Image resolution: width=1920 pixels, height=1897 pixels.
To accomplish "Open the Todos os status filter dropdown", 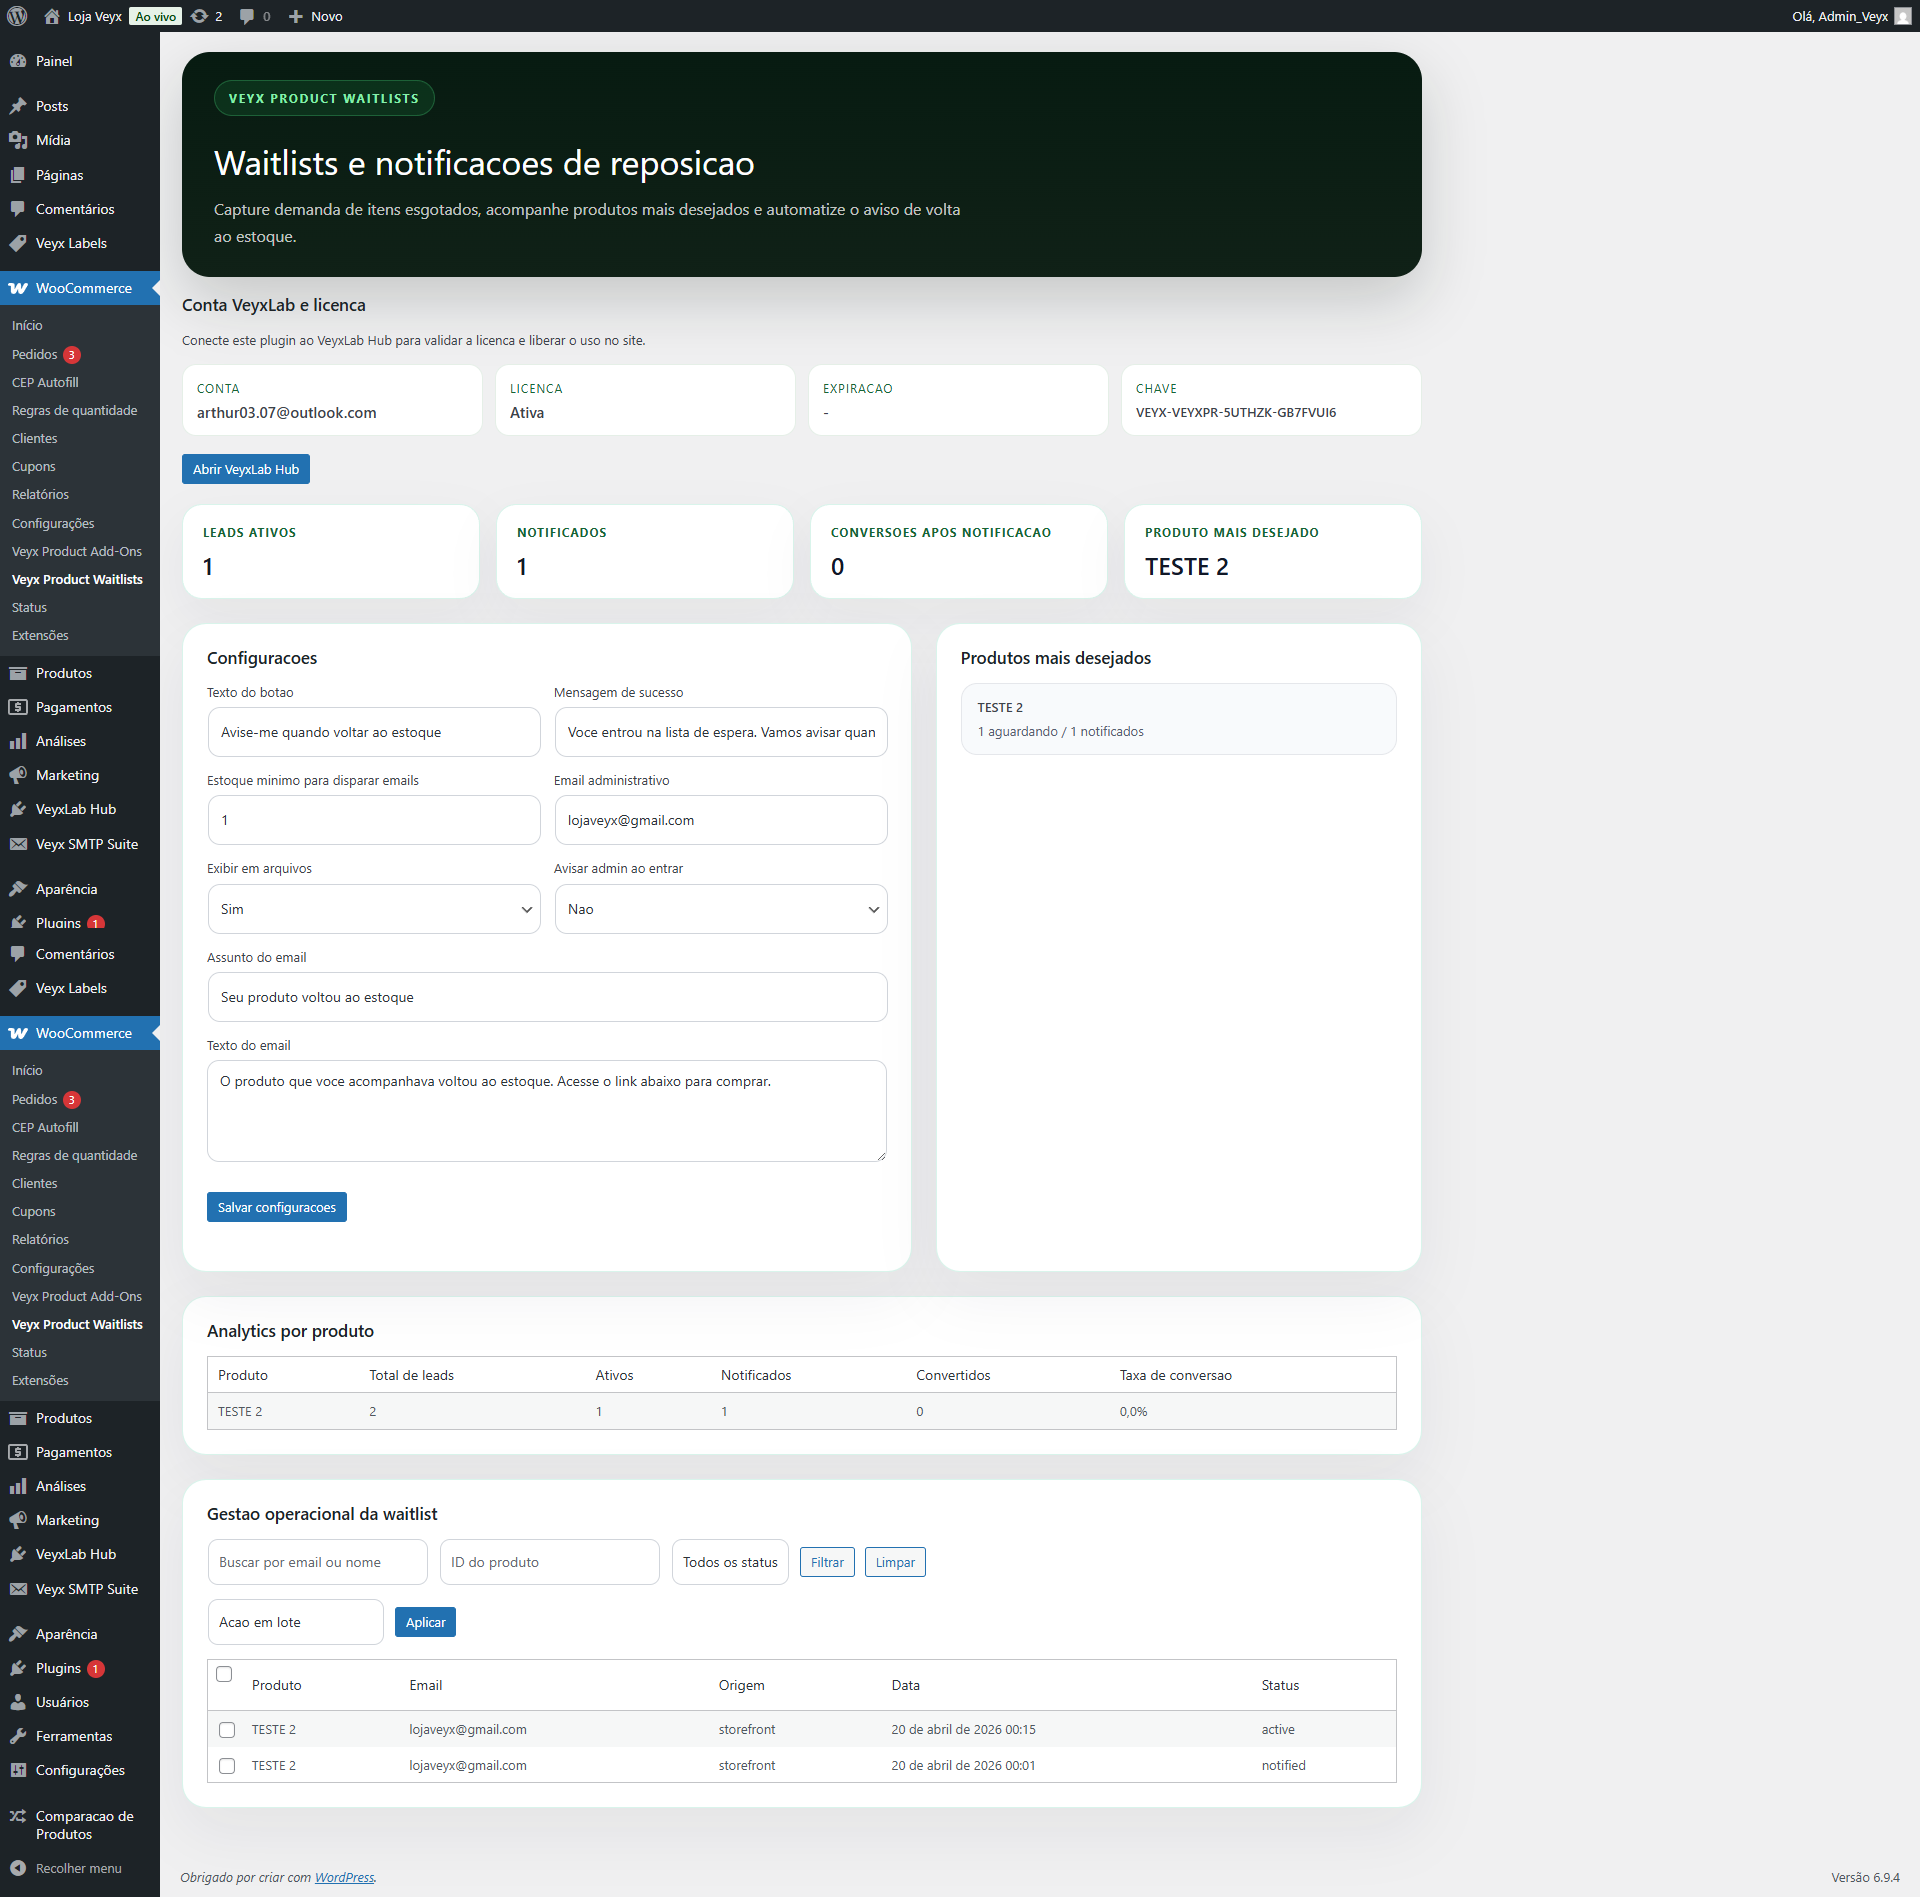I will coord(729,1561).
